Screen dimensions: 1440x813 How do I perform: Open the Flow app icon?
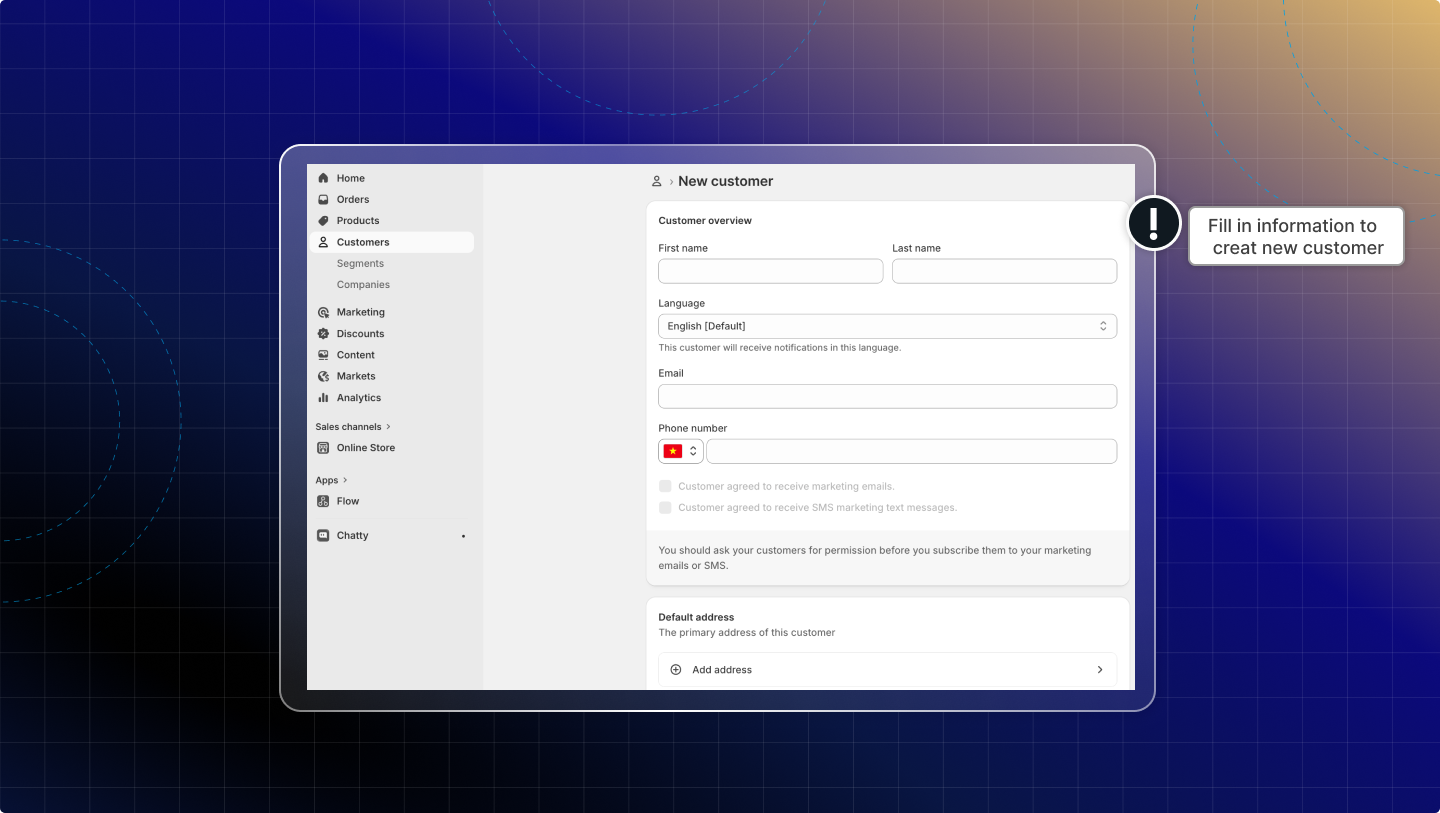click(x=323, y=501)
